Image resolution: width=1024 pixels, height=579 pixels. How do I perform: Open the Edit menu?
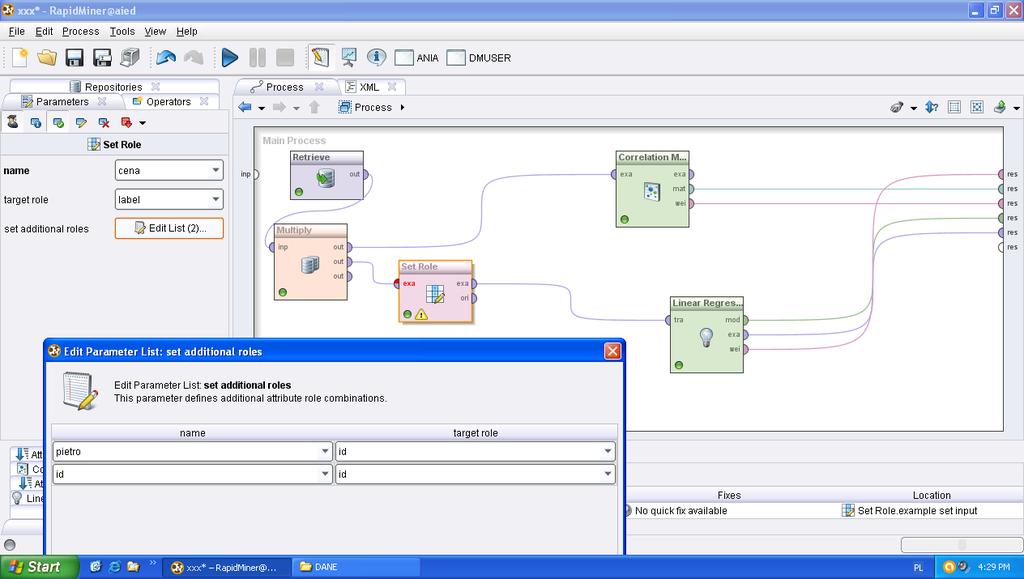[x=44, y=31]
